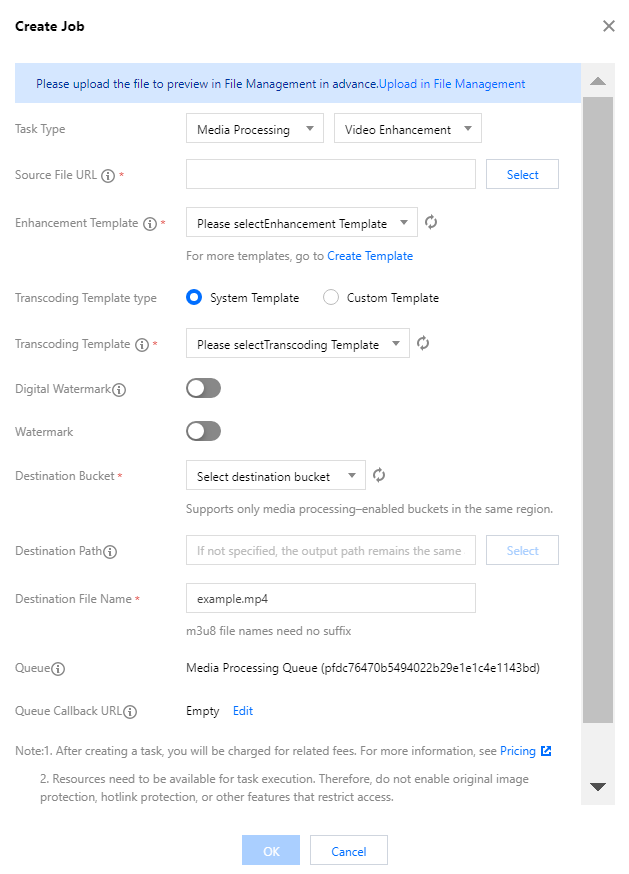Expand the Video Enhancement dropdown
This screenshot has width=629, height=874.
pyautogui.click(x=407, y=129)
